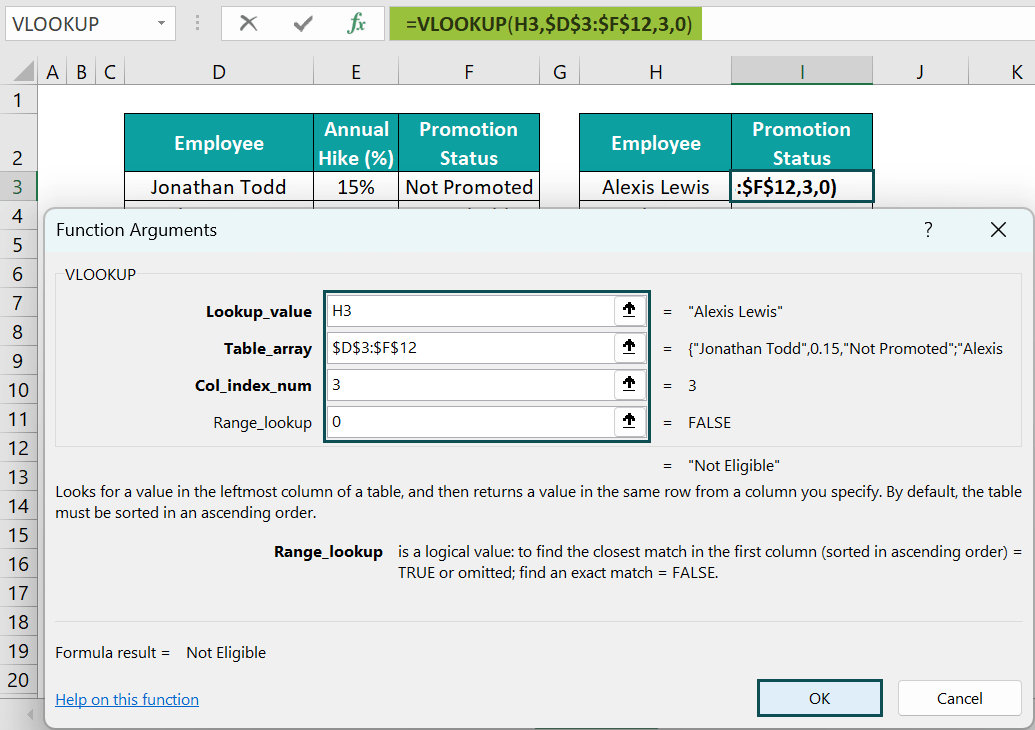Click the range selector icon for Table_array
Viewport: 1035px width, 730px height.
coord(629,347)
